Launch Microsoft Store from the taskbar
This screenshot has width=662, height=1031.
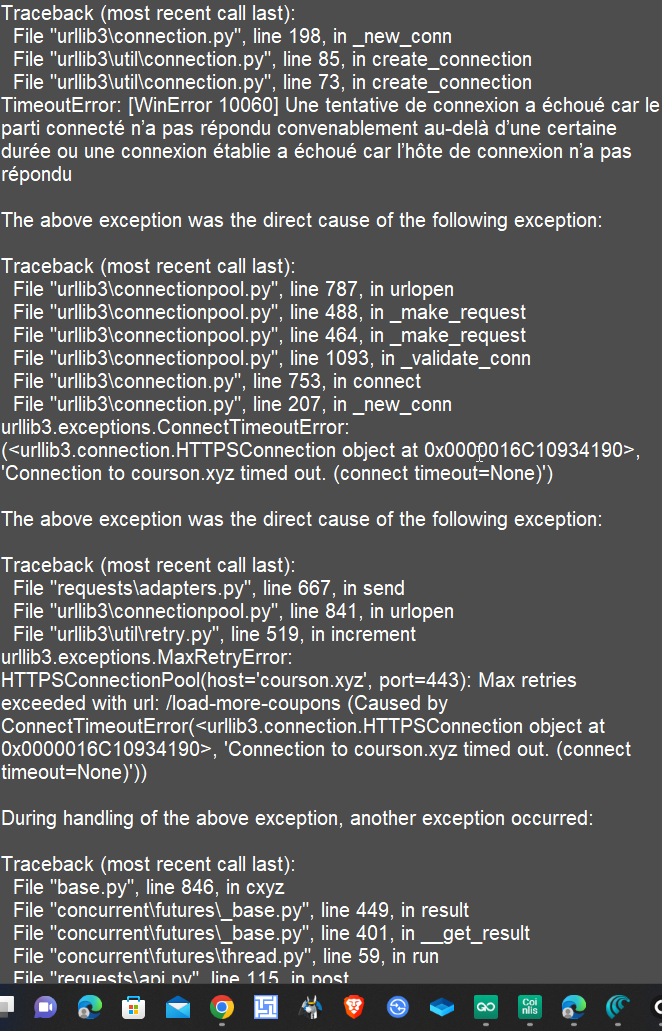134,1006
